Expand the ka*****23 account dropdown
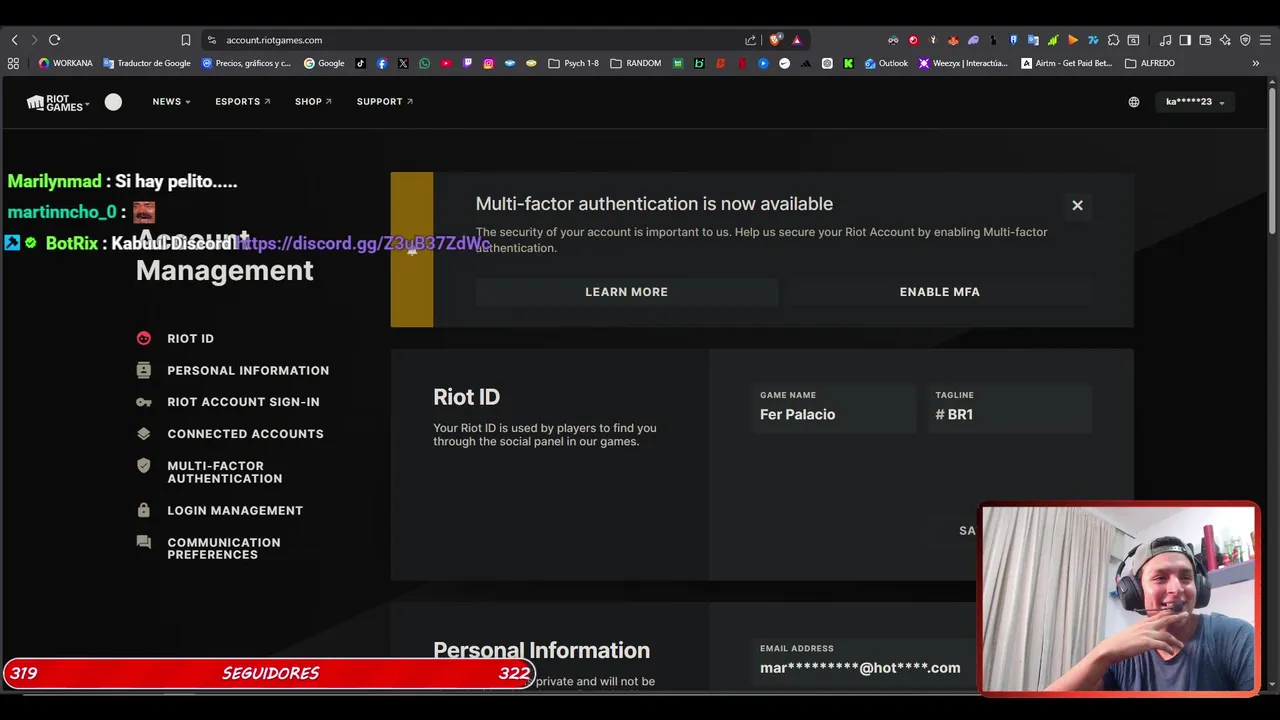The width and height of the screenshot is (1280, 720). [1195, 102]
